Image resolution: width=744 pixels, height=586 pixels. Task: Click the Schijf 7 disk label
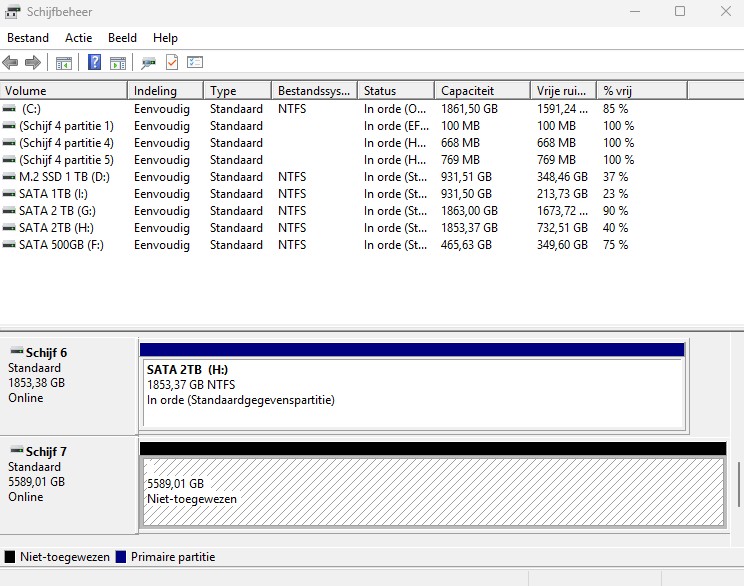coord(46,451)
